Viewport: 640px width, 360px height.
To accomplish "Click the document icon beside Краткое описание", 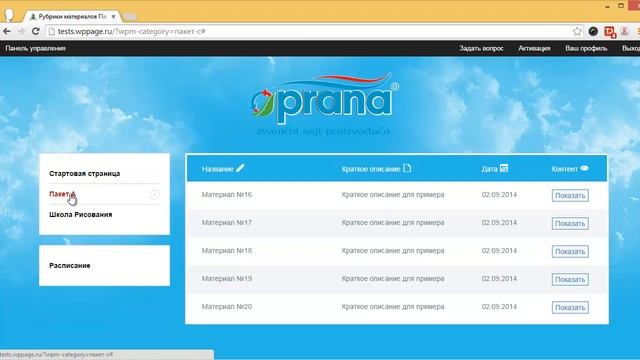I will (x=407, y=168).
